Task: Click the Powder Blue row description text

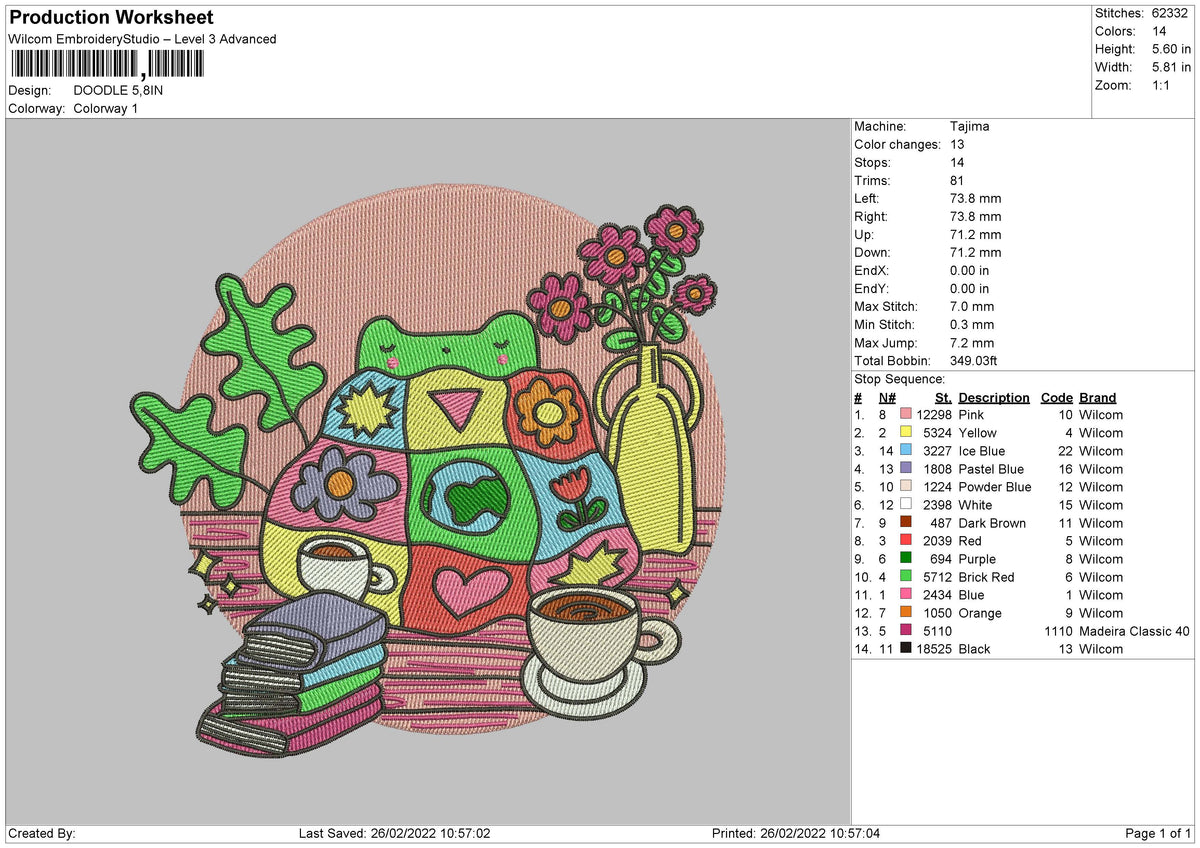Action: 994,487
